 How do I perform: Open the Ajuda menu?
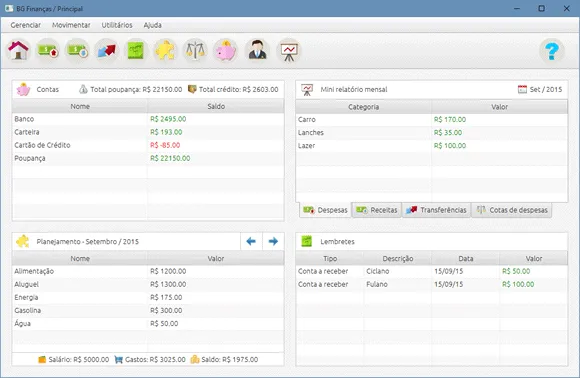152,25
